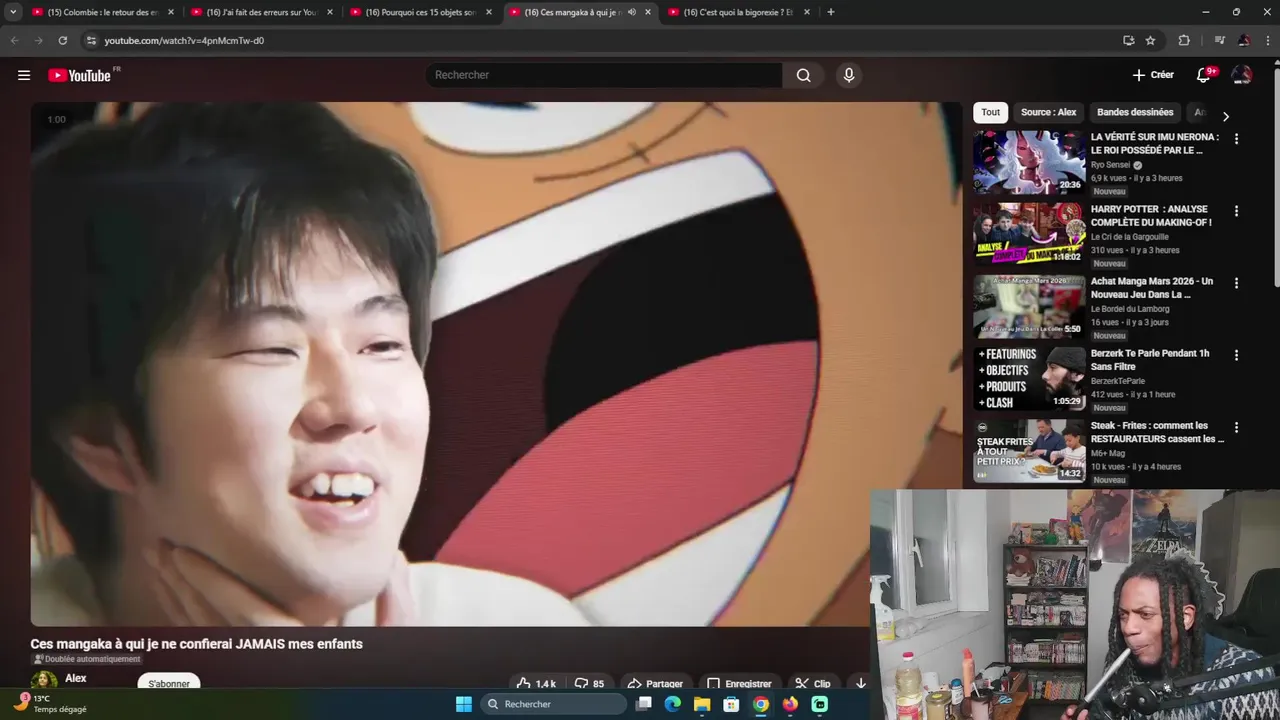Viewport: 1280px width, 720px height.
Task: Go back with browser back arrow
Action: (x=14, y=40)
